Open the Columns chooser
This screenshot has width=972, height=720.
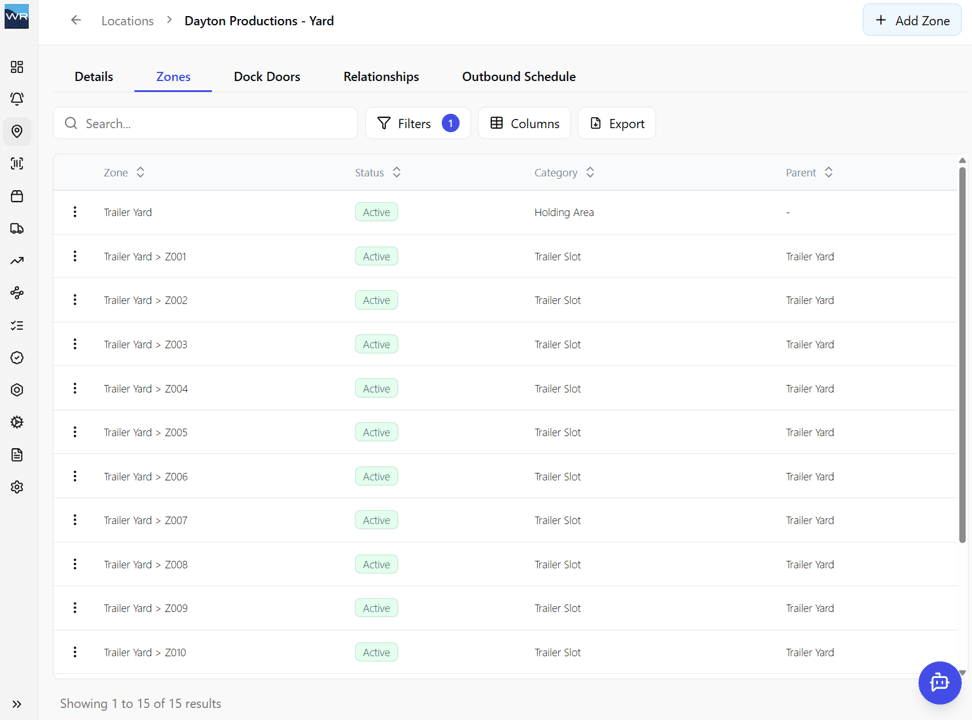coord(524,123)
